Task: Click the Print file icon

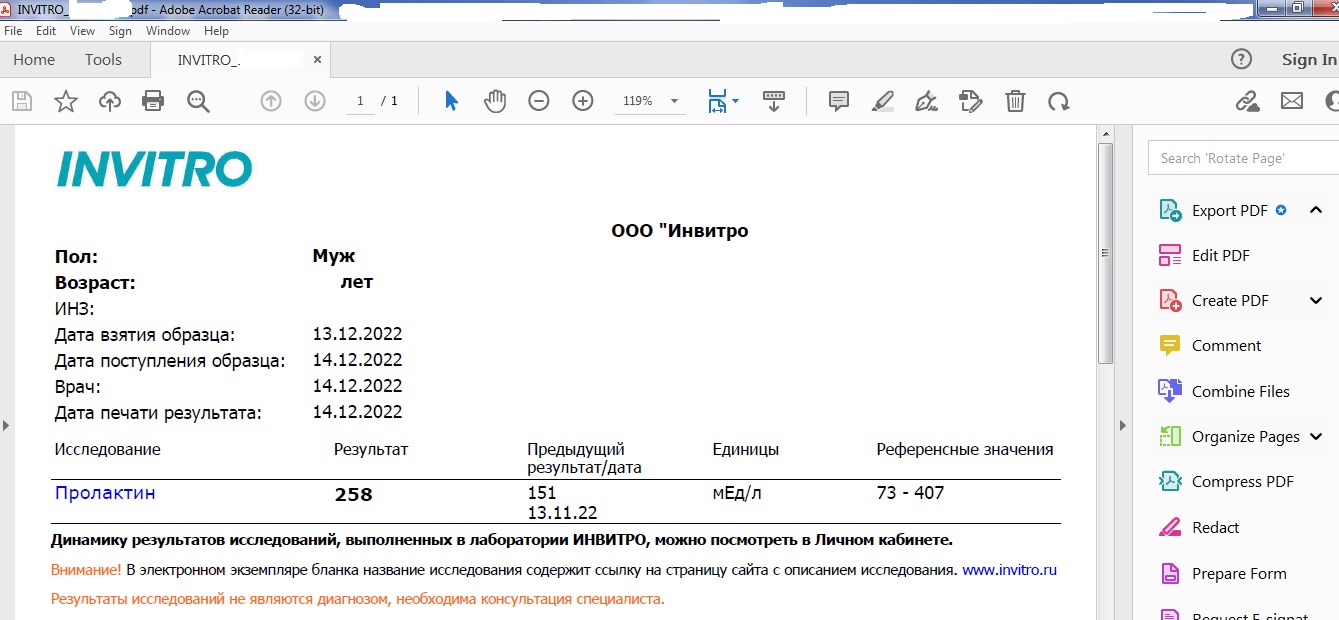Action: click(153, 101)
